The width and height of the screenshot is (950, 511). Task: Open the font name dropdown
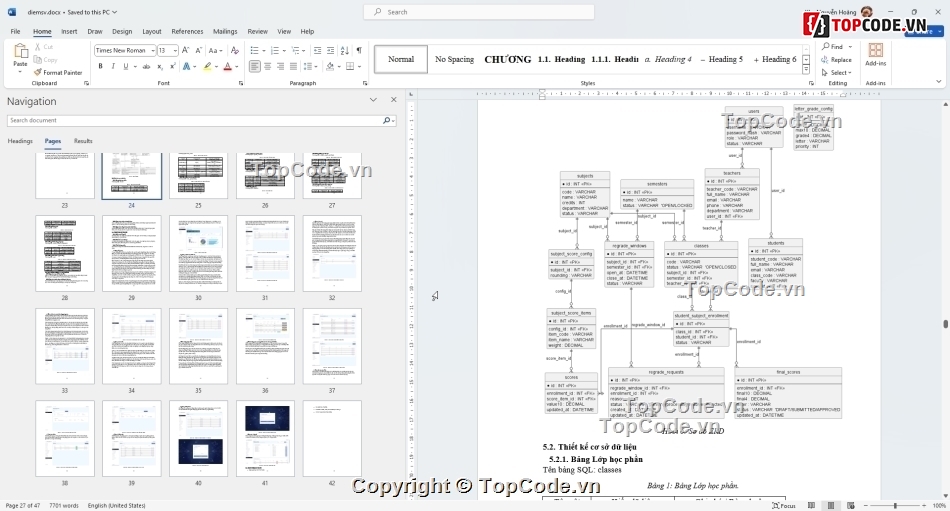[x=151, y=50]
